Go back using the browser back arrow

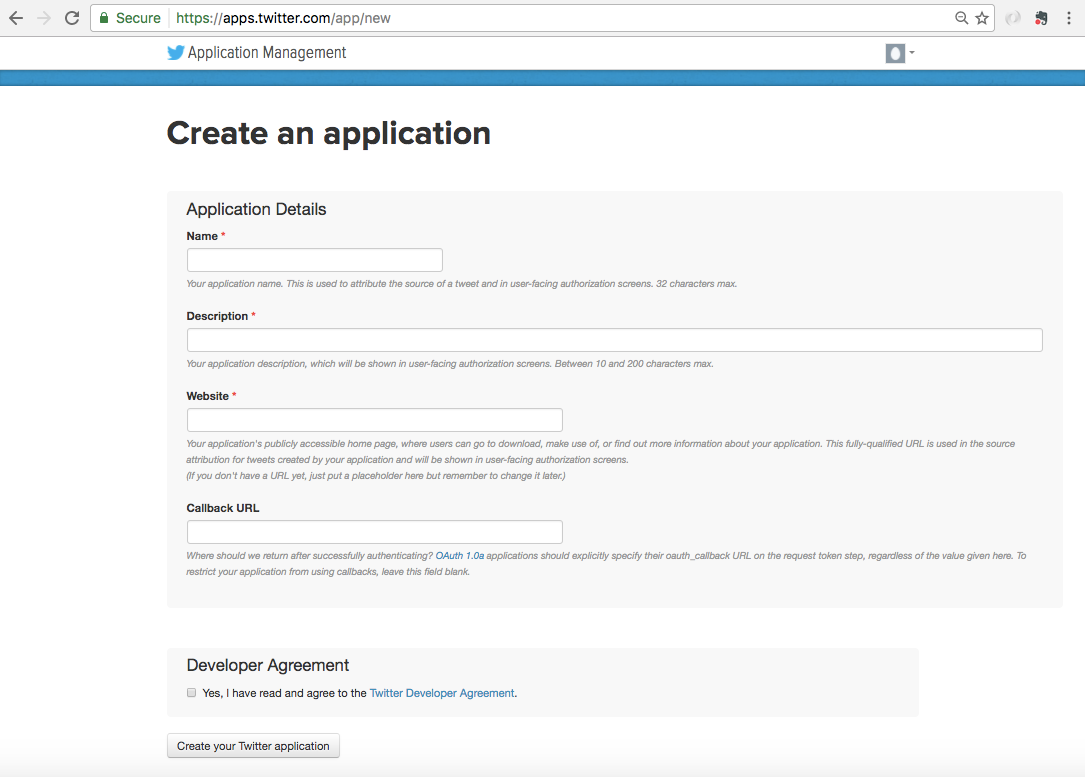pos(16,18)
